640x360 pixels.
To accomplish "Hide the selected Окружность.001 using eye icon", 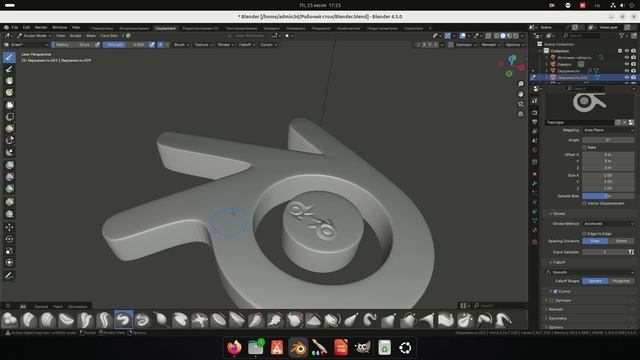I will click(x=627, y=77).
